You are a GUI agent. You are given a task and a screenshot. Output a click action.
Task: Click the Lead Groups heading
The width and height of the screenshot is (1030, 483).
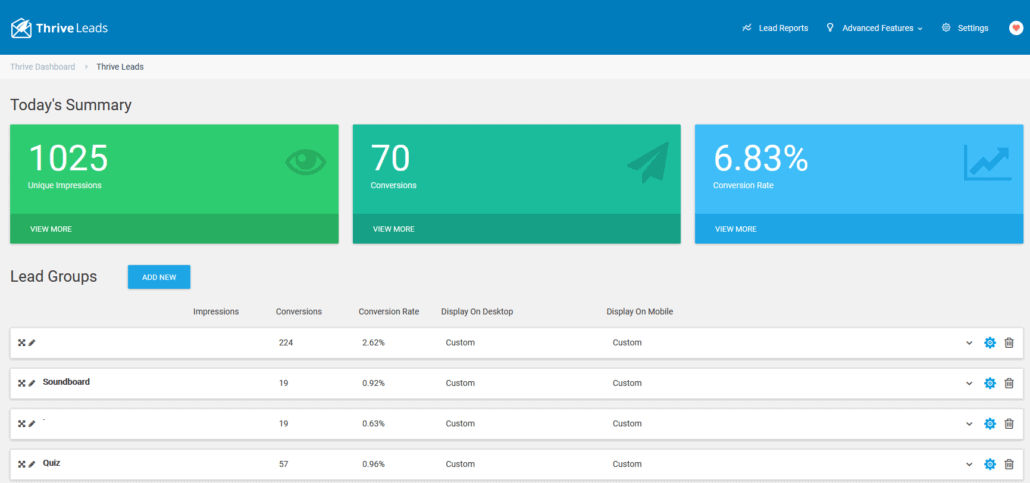[x=54, y=277]
